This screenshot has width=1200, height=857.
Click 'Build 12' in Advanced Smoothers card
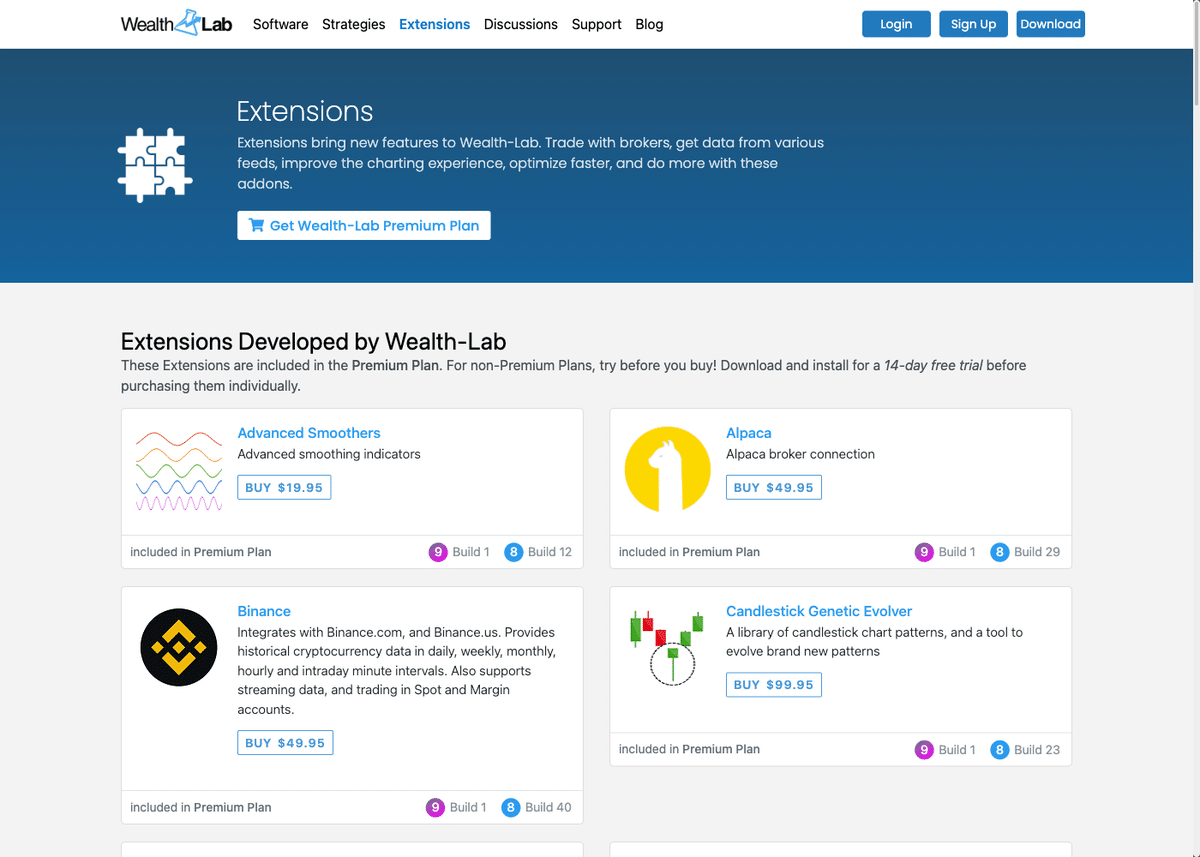[550, 552]
